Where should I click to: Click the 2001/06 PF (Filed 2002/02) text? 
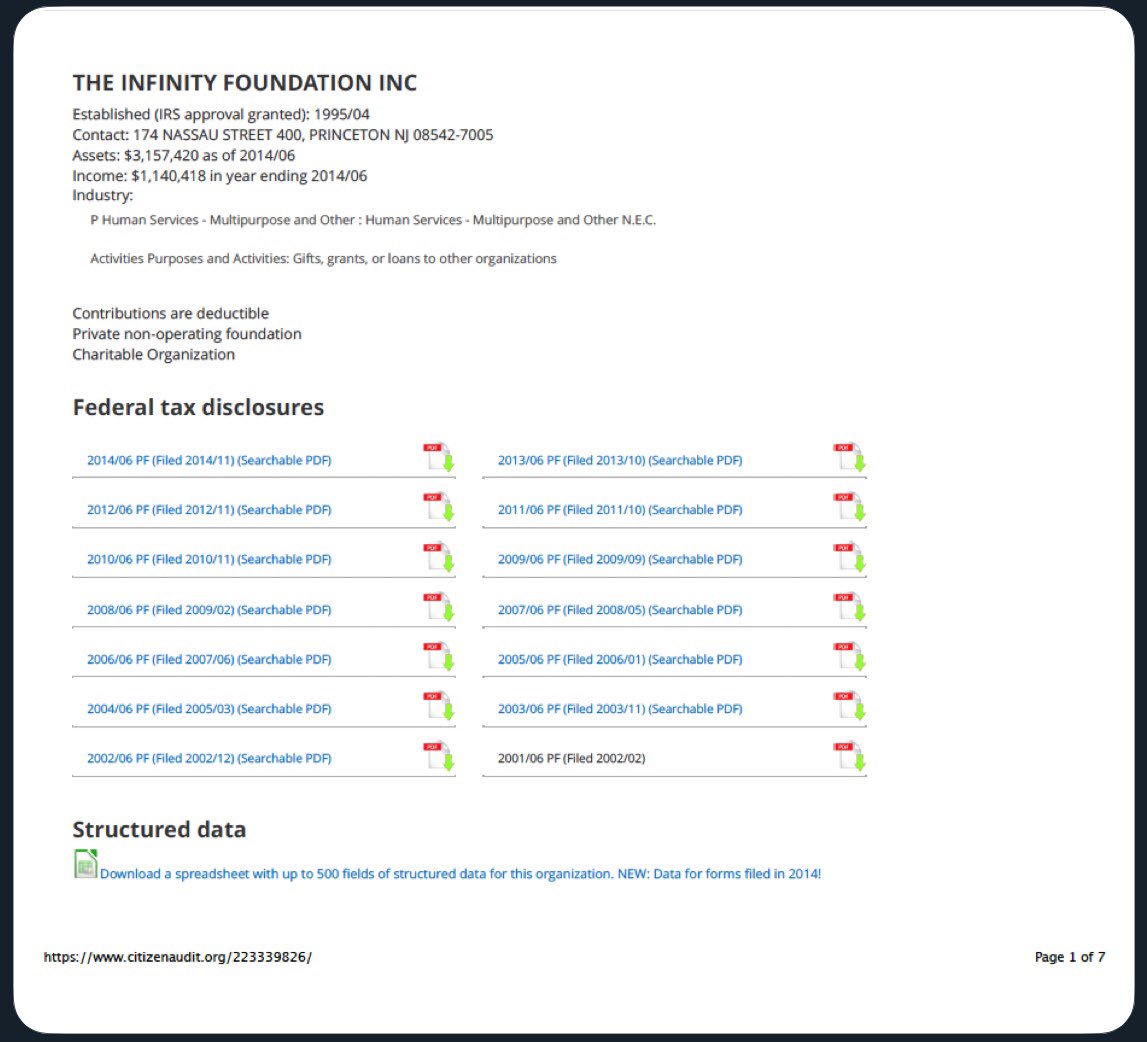tap(571, 758)
